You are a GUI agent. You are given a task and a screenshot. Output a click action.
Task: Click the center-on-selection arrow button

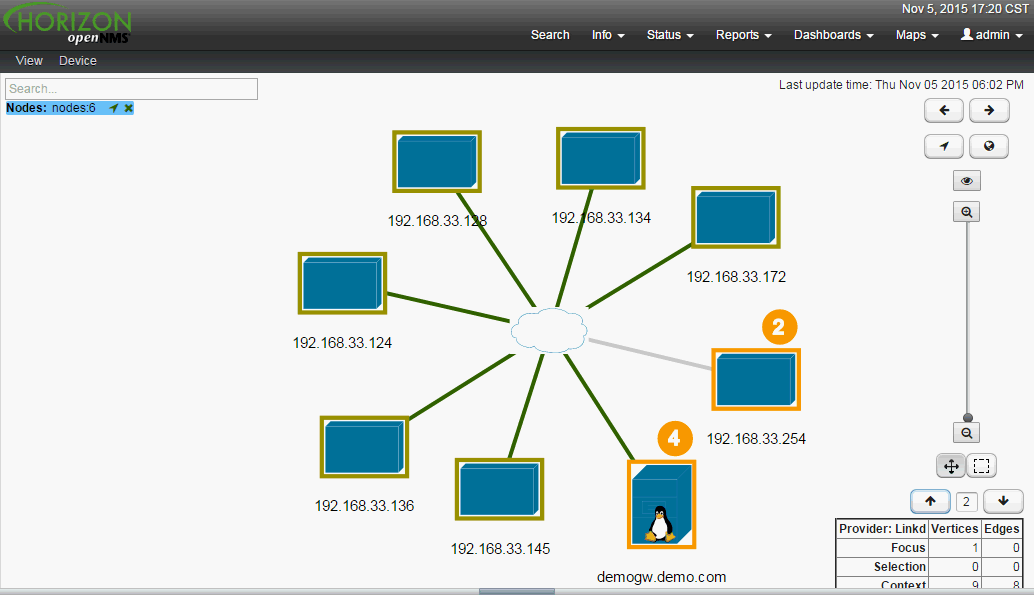click(x=943, y=146)
